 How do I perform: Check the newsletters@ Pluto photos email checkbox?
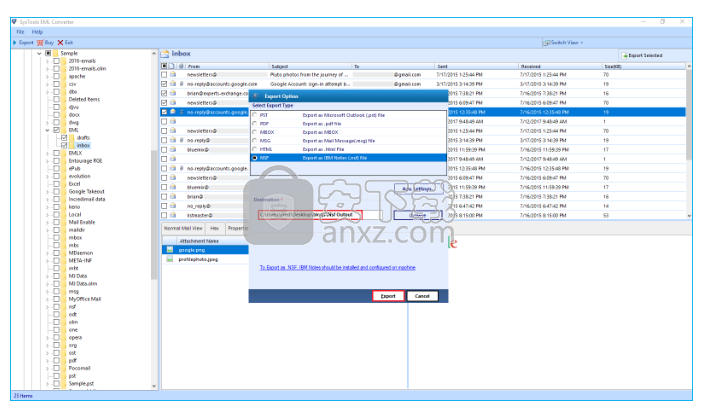tap(164, 75)
